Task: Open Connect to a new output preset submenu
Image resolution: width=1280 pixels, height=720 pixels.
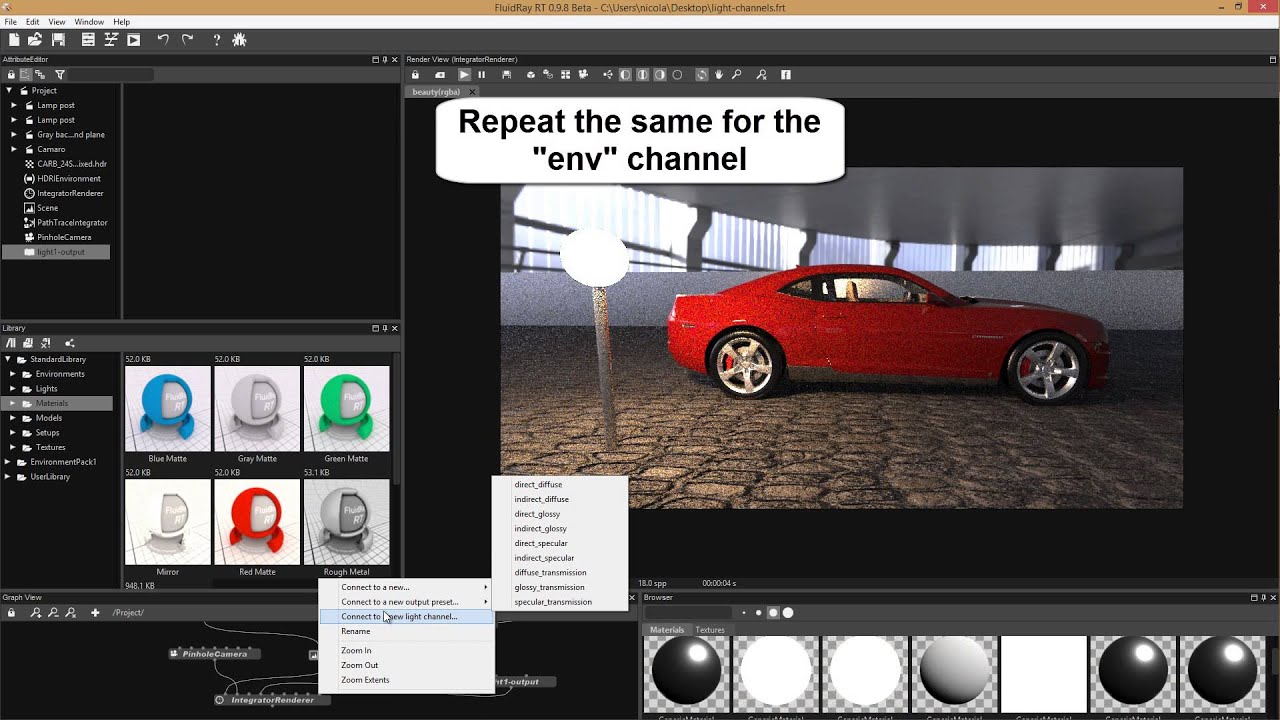Action: (x=406, y=602)
